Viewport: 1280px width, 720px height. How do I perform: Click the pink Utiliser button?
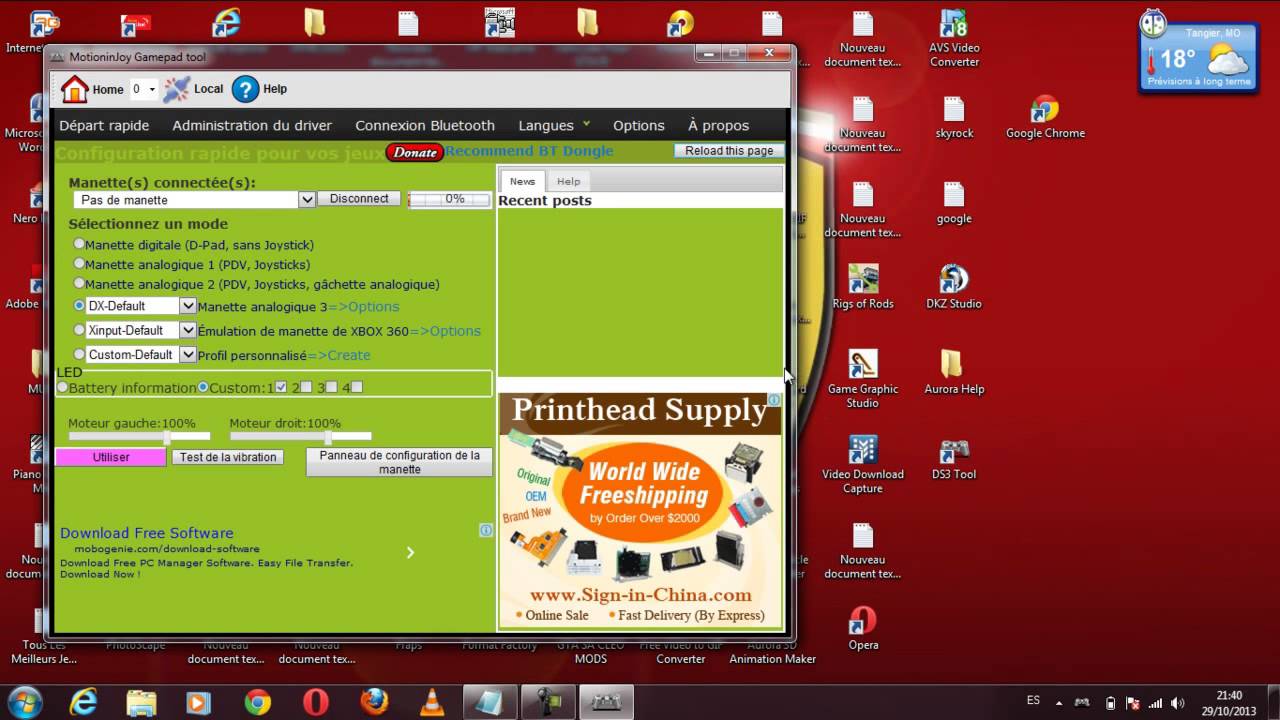click(111, 457)
